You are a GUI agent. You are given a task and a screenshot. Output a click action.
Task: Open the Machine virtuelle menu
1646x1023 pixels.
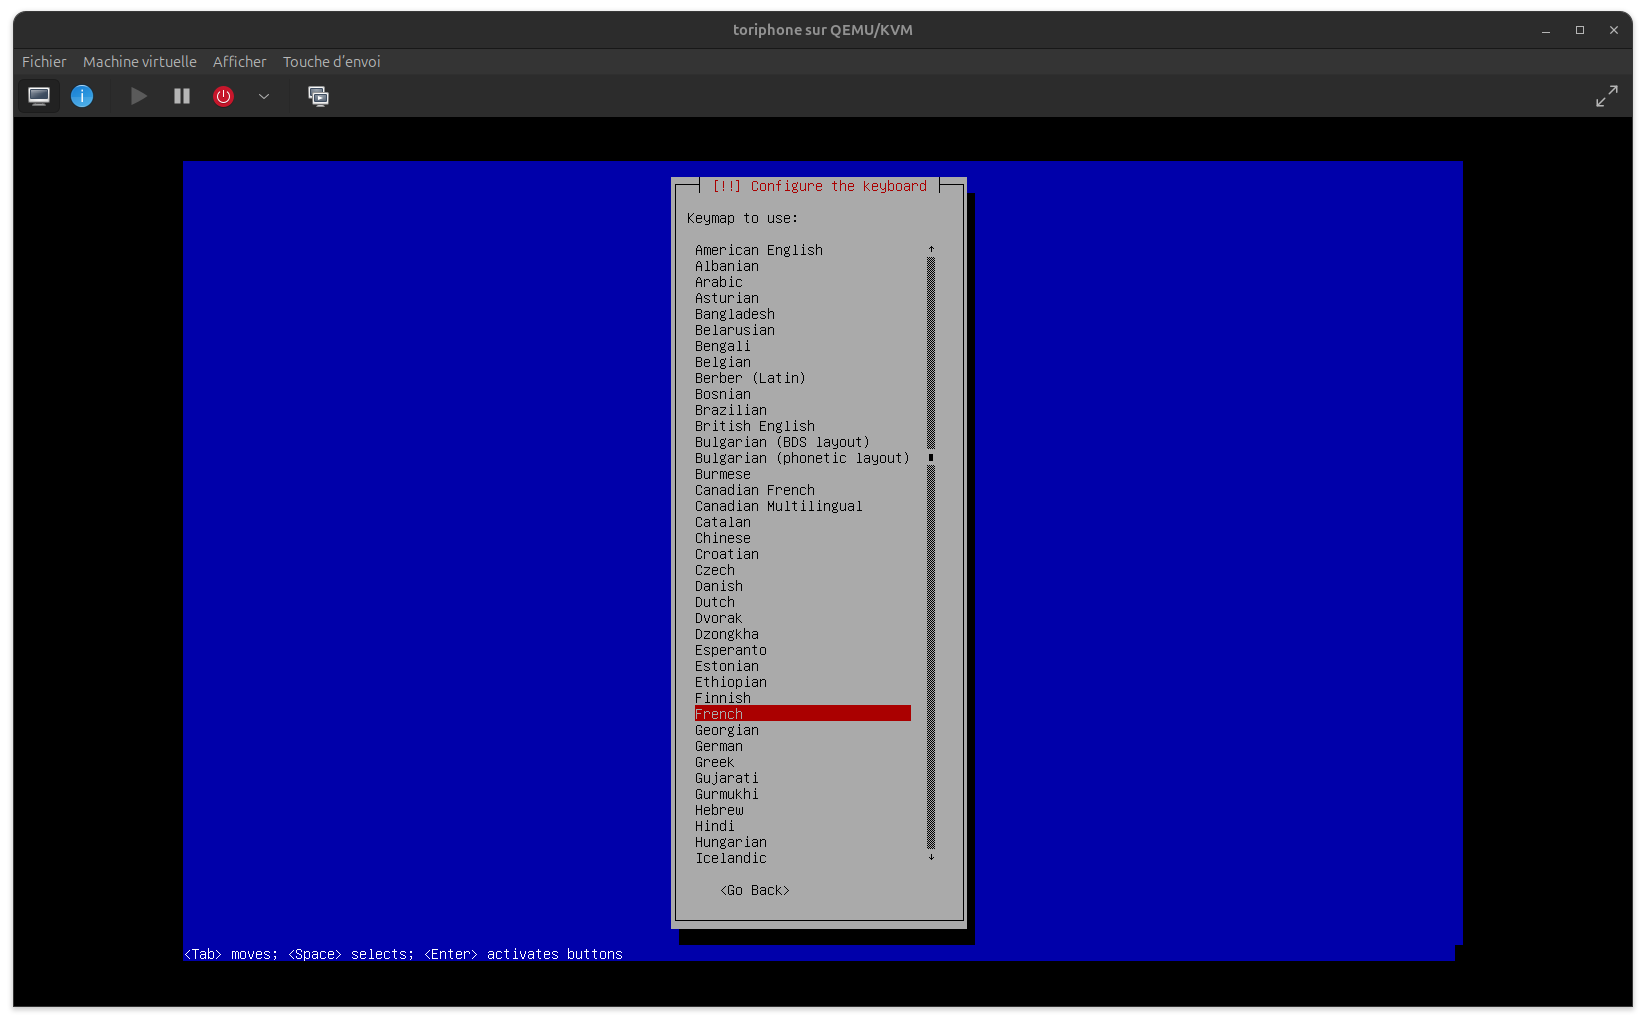point(140,62)
